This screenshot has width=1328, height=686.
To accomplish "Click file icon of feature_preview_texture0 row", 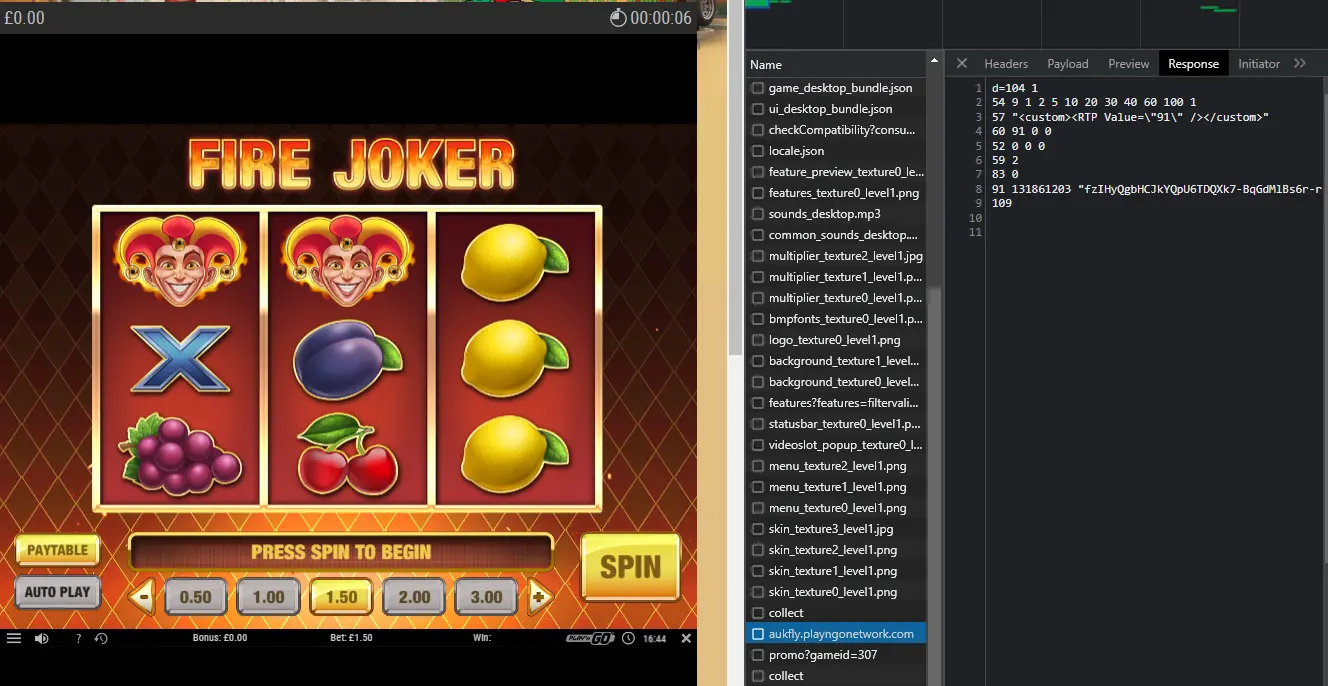I will 758,172.
